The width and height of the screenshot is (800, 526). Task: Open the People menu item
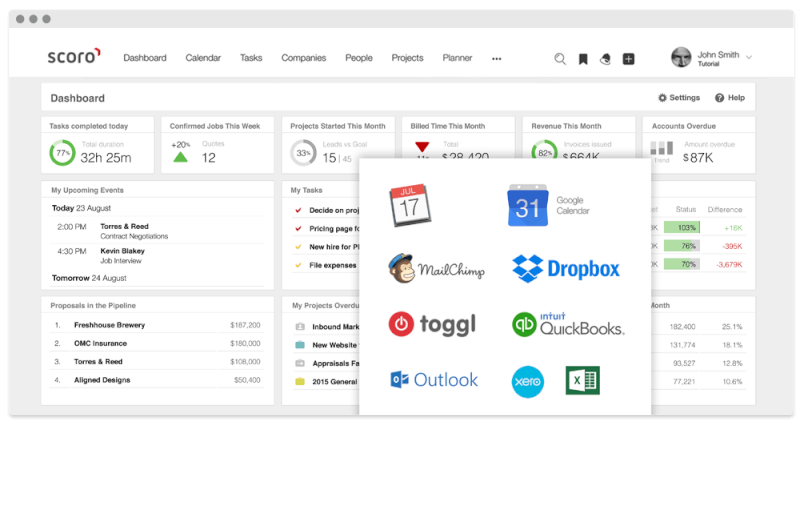(x=359, y=58)
